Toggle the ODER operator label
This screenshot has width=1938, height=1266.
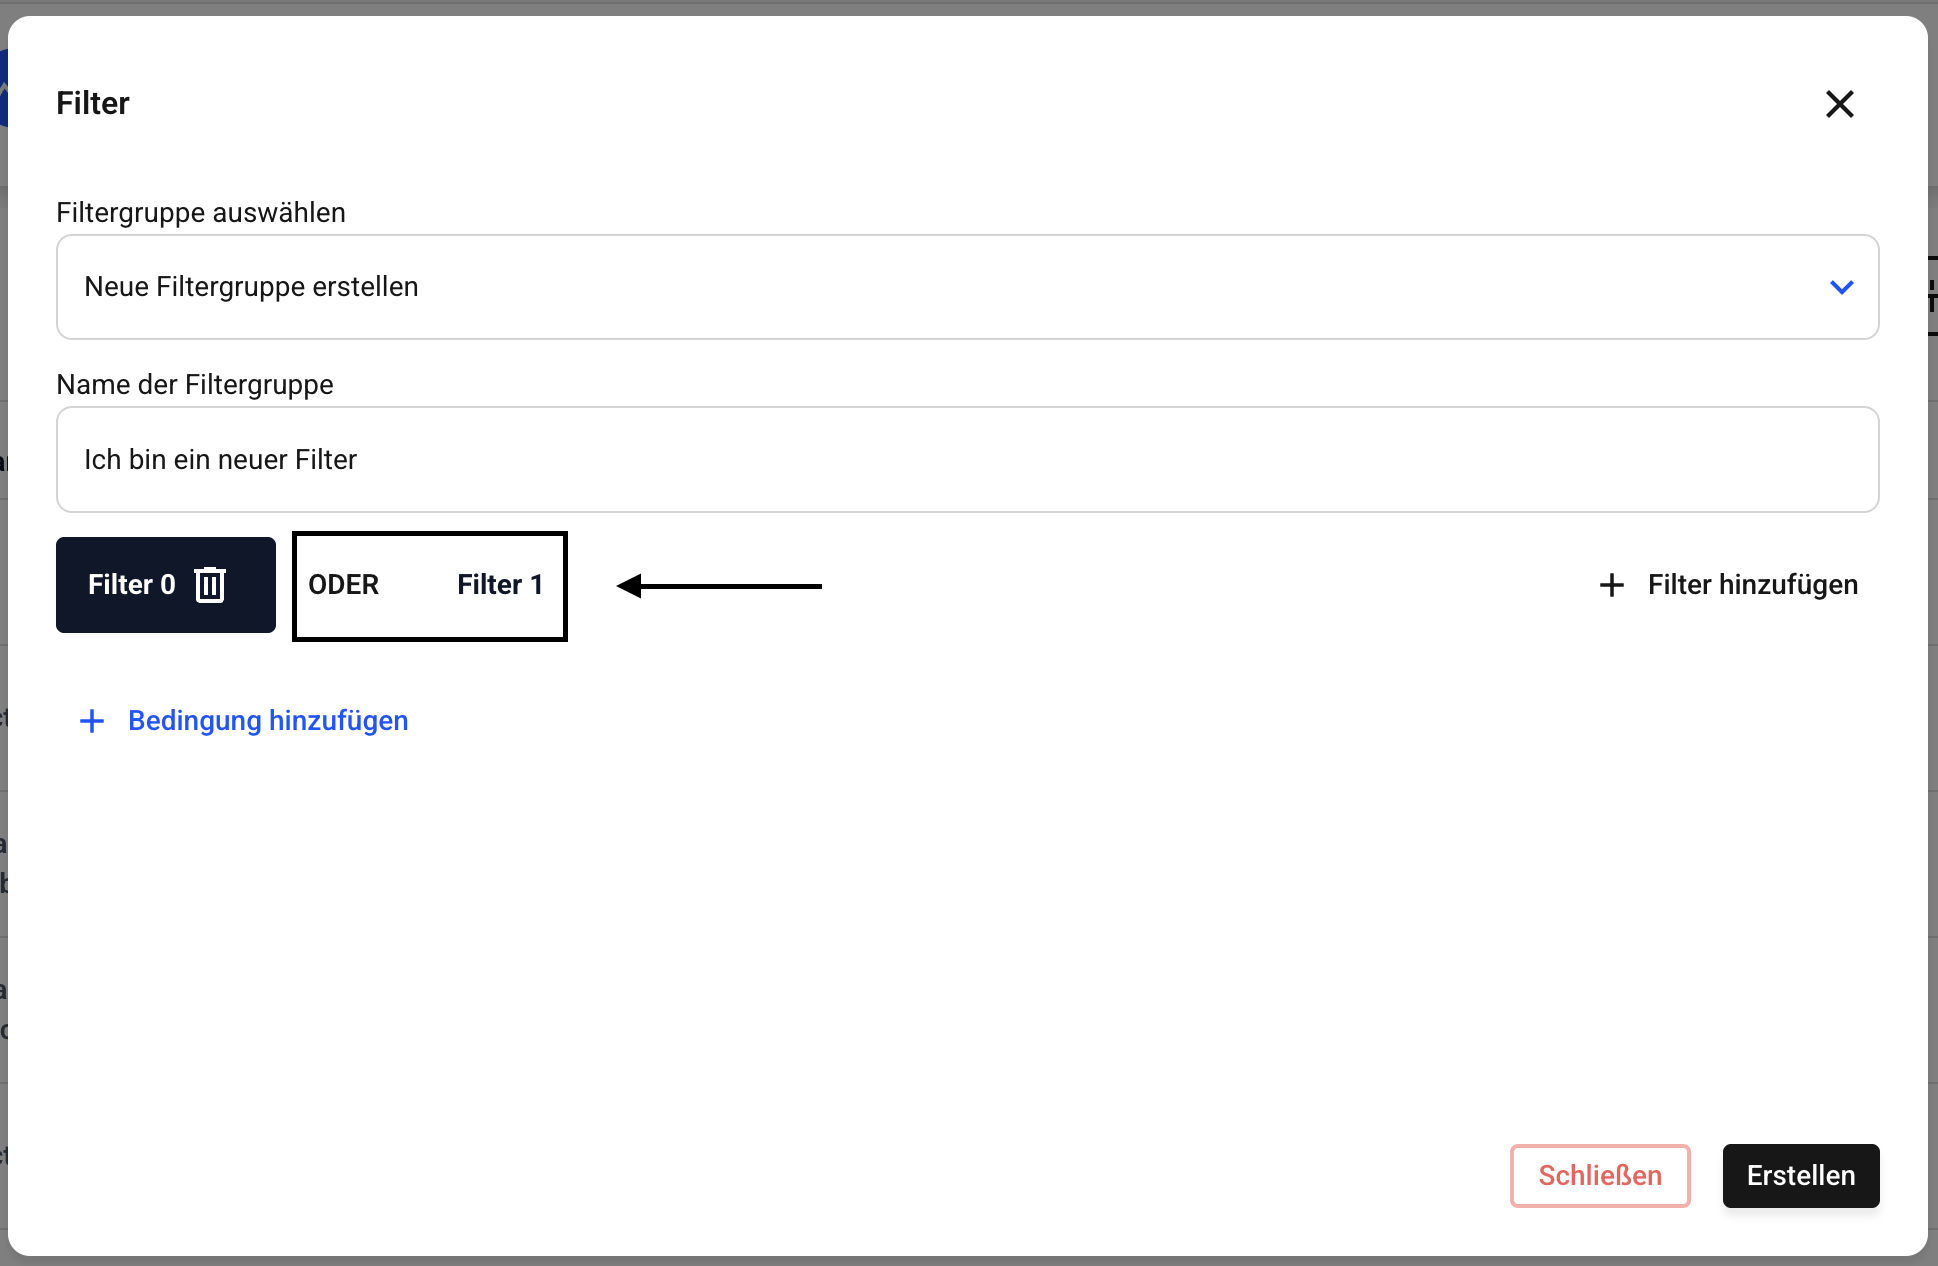pos(344,585)
